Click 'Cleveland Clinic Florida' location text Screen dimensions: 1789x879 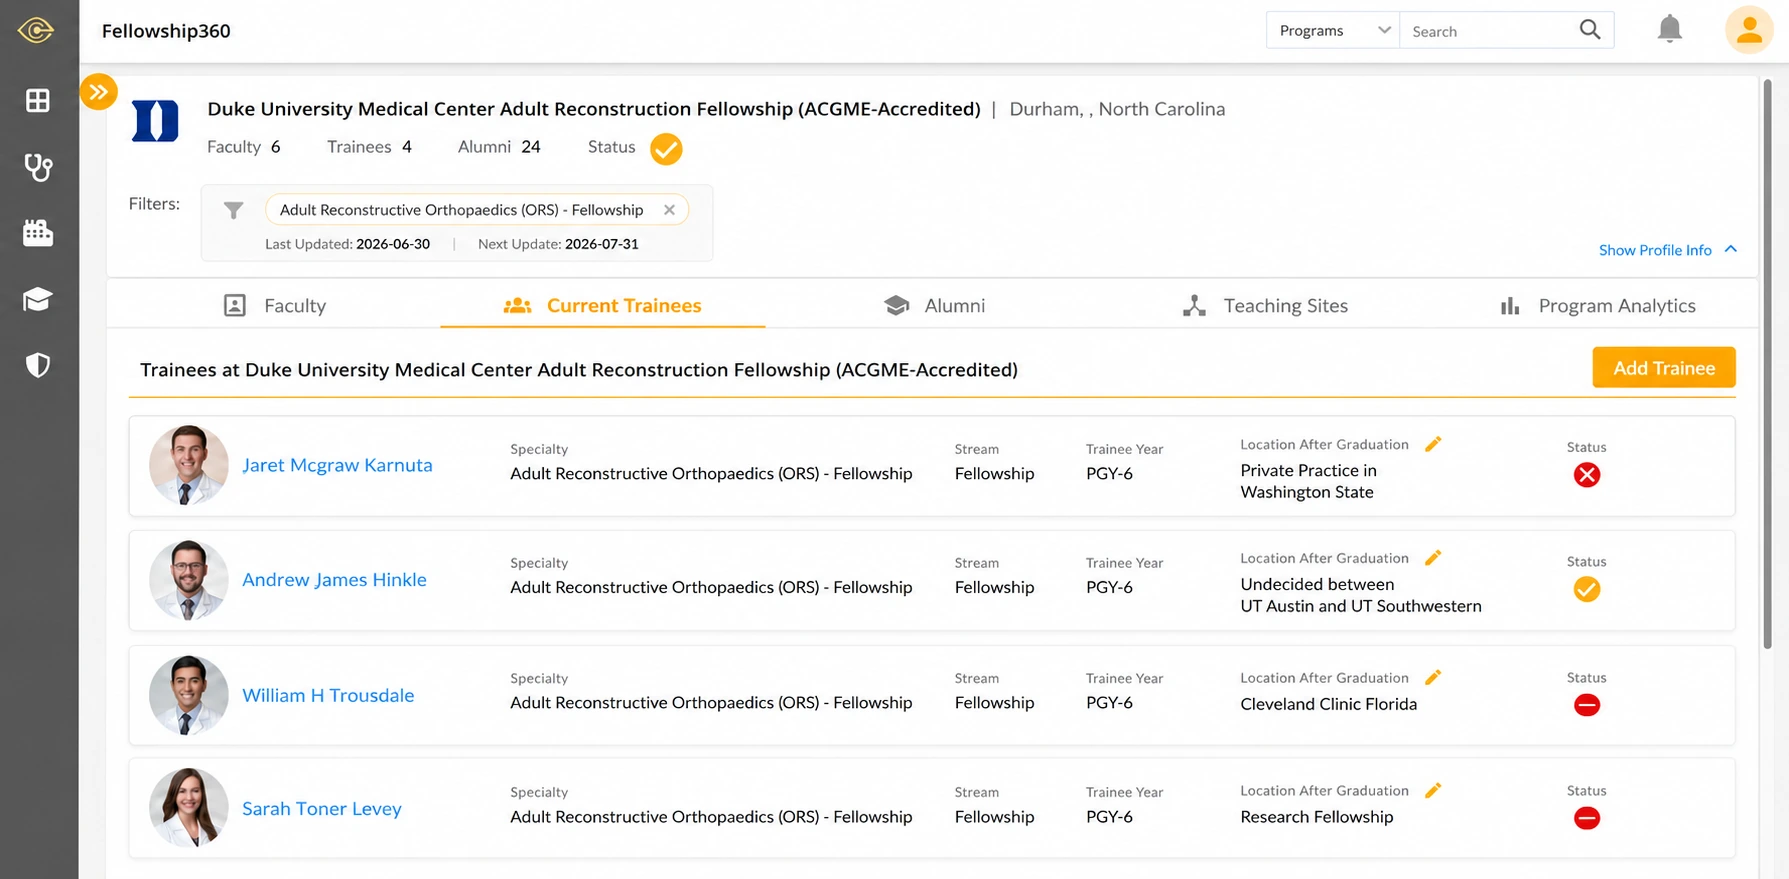coord(1329,704)
